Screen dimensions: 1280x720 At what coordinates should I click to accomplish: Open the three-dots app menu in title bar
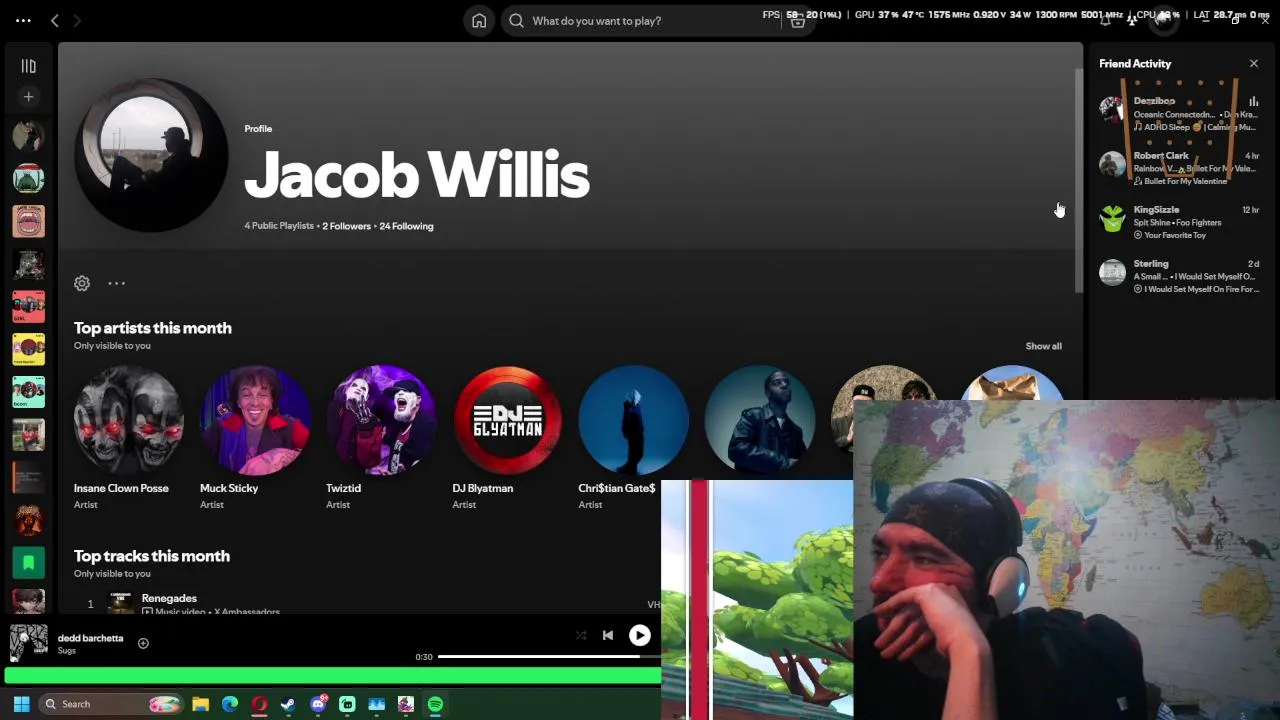[23, 20]
